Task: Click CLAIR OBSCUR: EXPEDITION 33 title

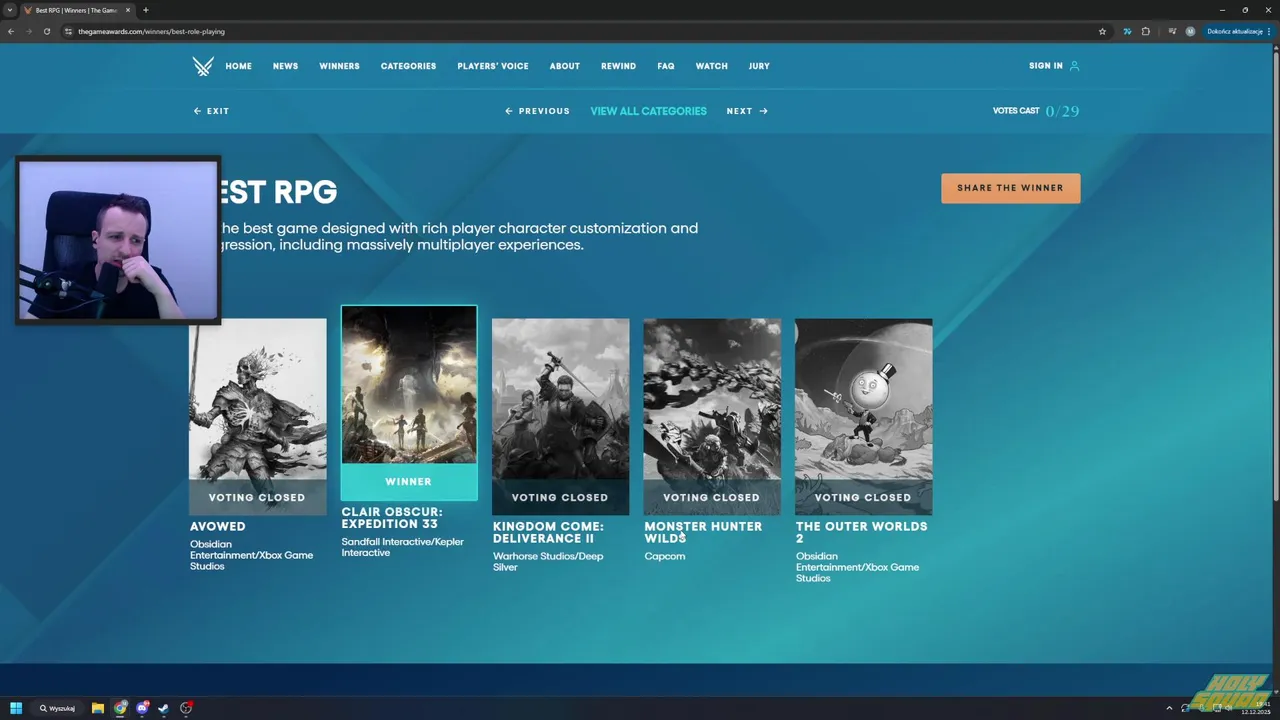Action: (x=392, y=518)
